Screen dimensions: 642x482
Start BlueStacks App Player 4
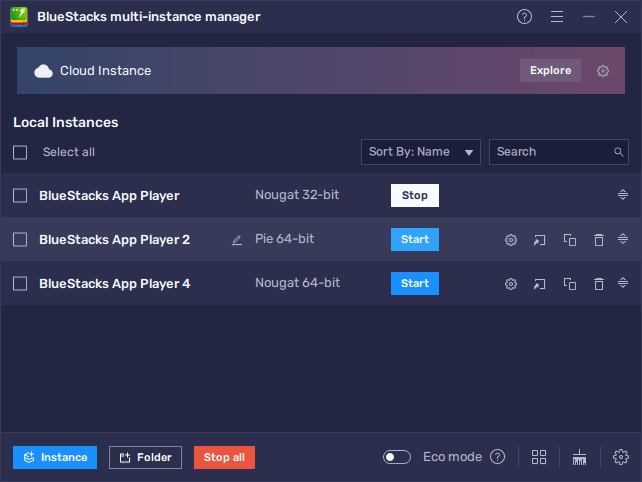point(415,283)
